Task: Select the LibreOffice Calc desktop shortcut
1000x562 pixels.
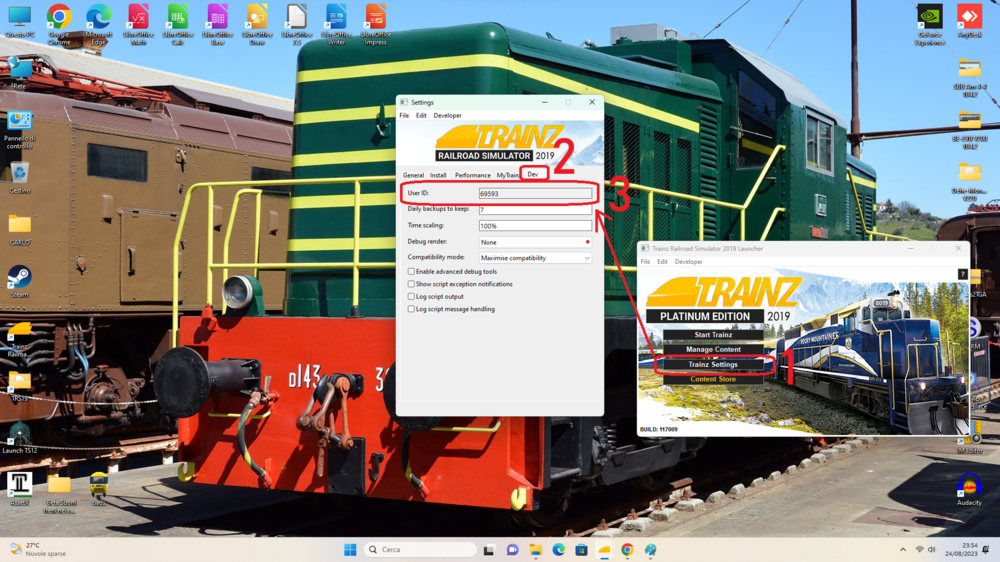Action: [178, 24]
